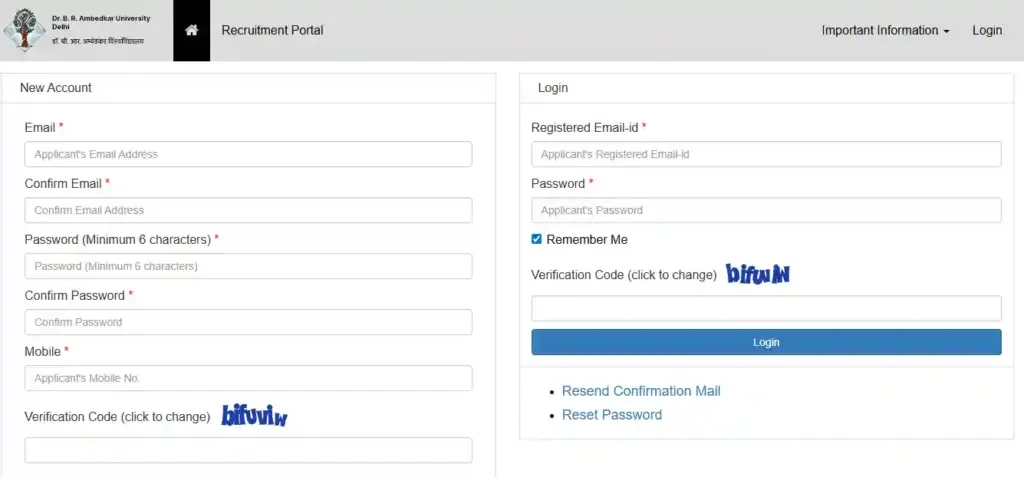The width and height of the screenshot is (1024, 477).
Task: Focus the Registered Email-id input
Action: point(766,154)
